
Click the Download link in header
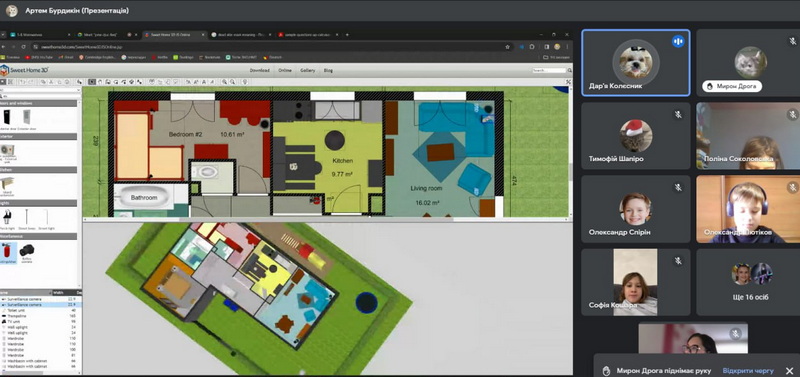click(x=259, y=70)
